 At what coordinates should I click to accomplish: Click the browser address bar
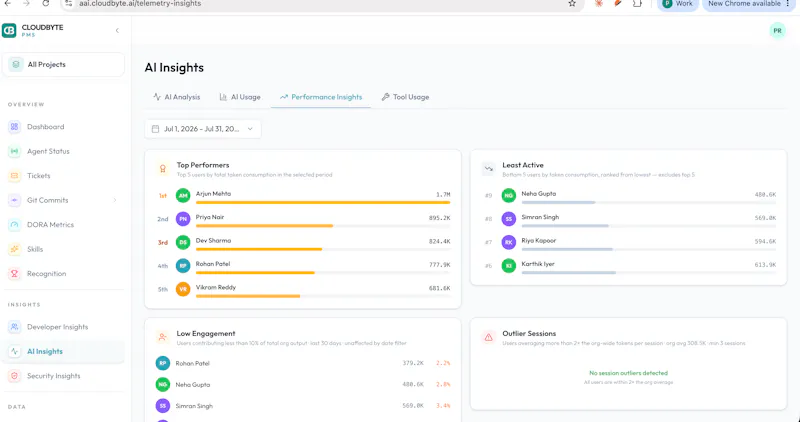pyautogui.click(x=321, y=4)
